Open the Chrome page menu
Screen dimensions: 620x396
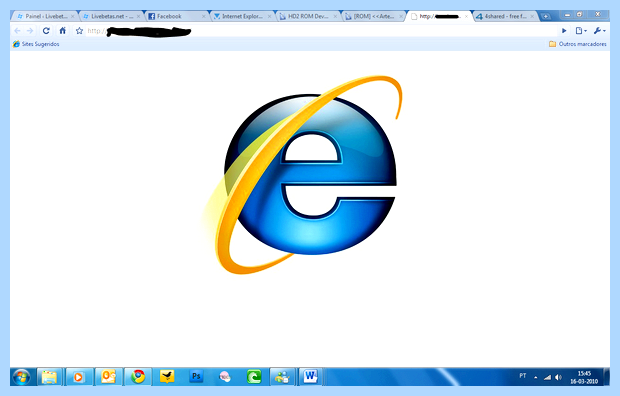pyautogui.click(x=581, y=30)
